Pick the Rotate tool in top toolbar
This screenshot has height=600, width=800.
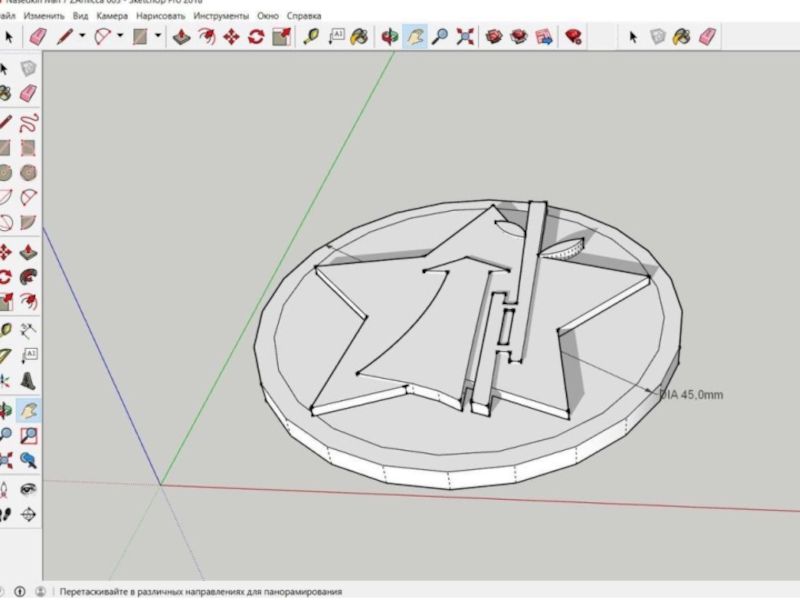tap(256, 37)
